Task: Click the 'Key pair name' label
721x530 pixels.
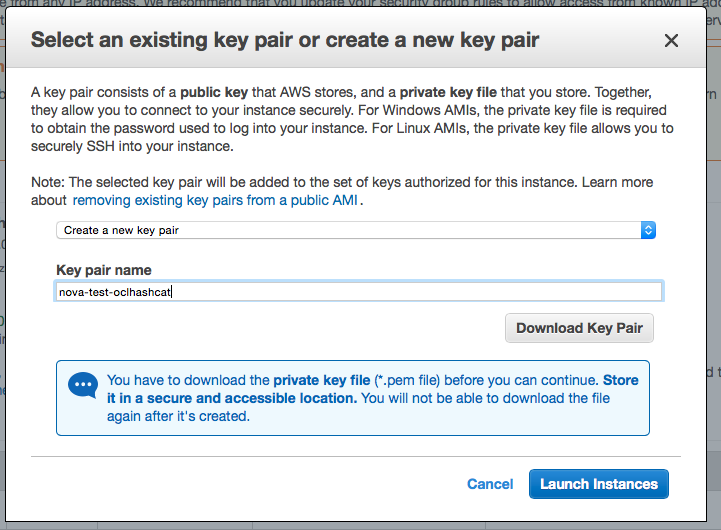Action: click(104, 270)
